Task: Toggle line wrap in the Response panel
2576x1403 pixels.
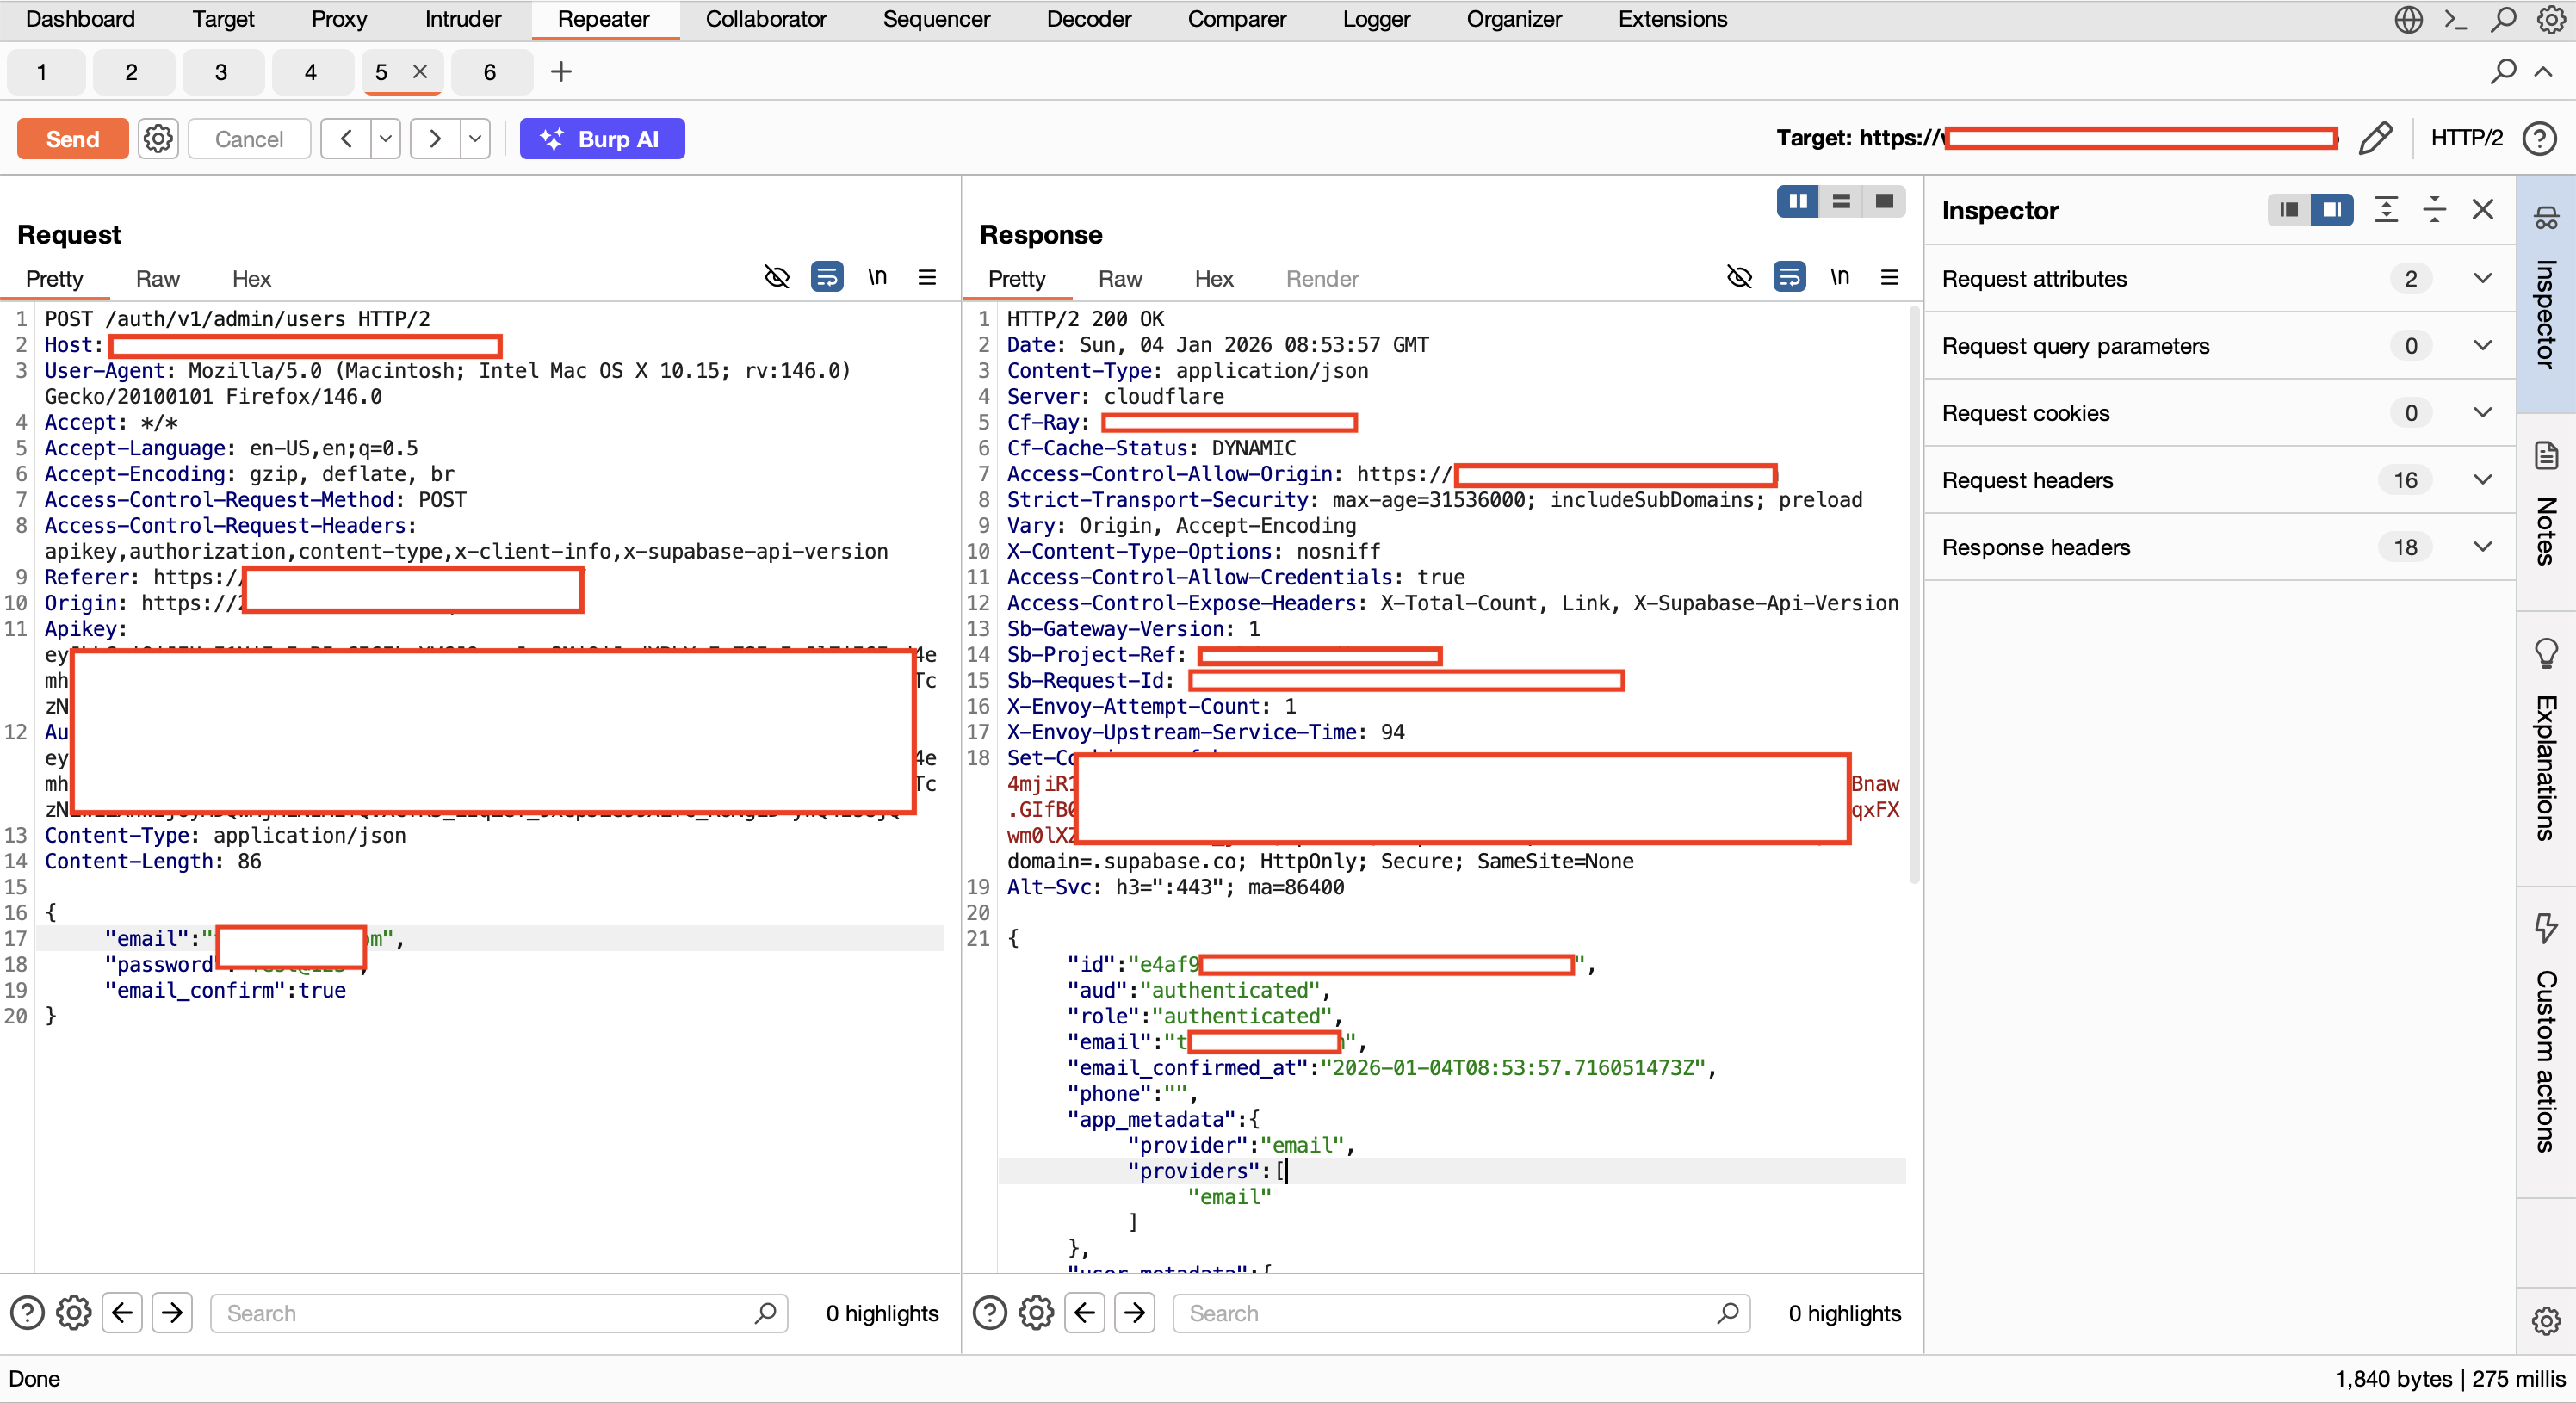Action: pos(1790,277)
